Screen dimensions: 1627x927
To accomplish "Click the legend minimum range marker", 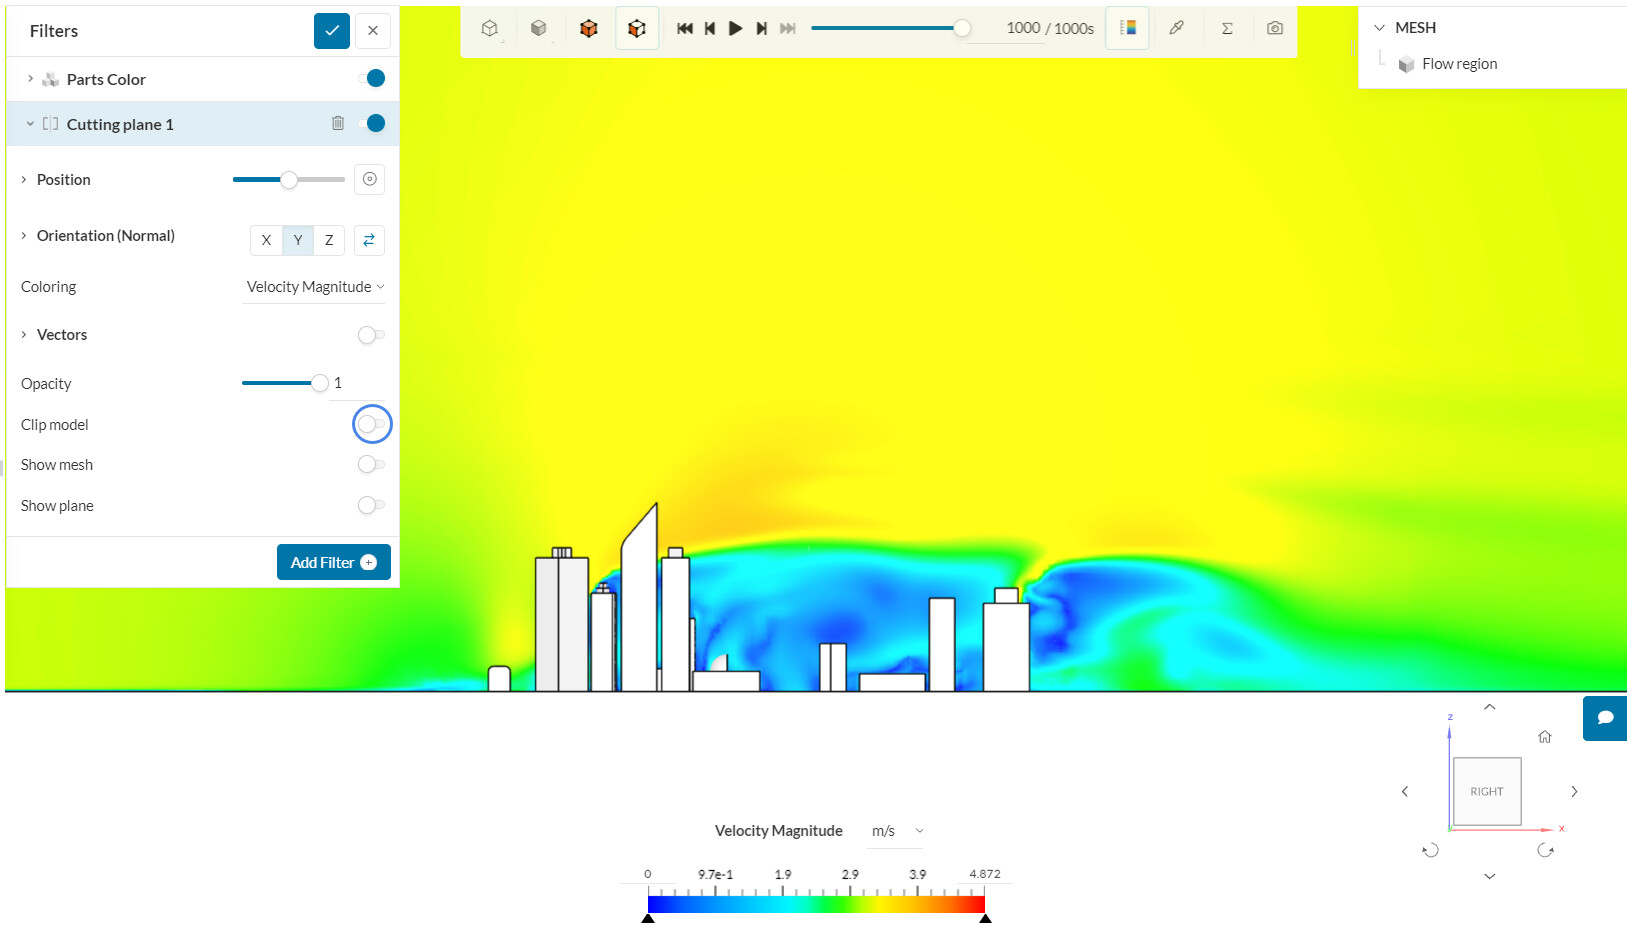I will click(648, 918).
